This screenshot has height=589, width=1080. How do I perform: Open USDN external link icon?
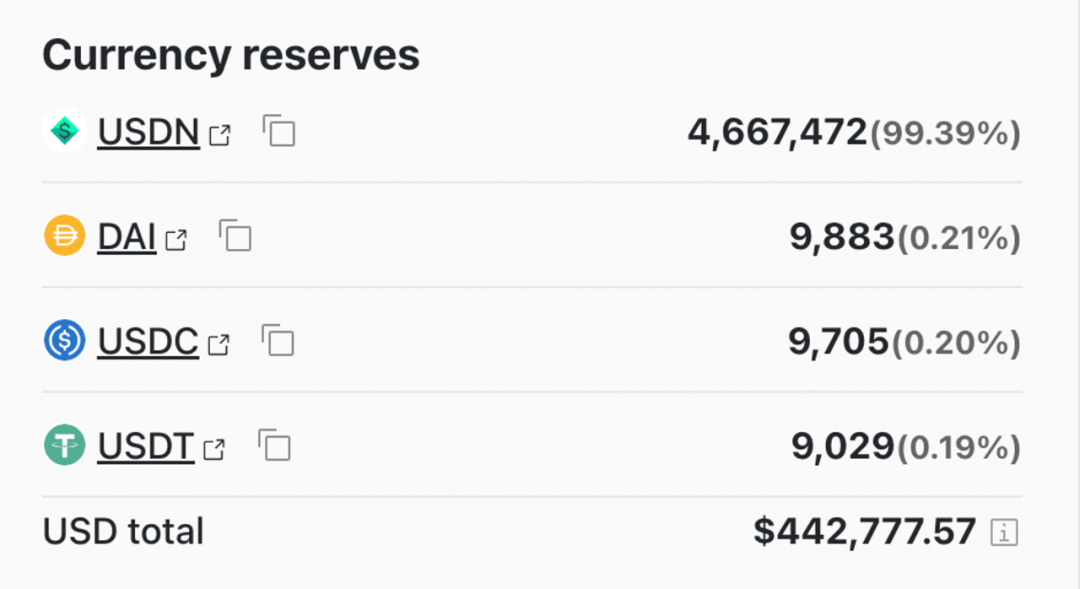(x=220, y=134)
